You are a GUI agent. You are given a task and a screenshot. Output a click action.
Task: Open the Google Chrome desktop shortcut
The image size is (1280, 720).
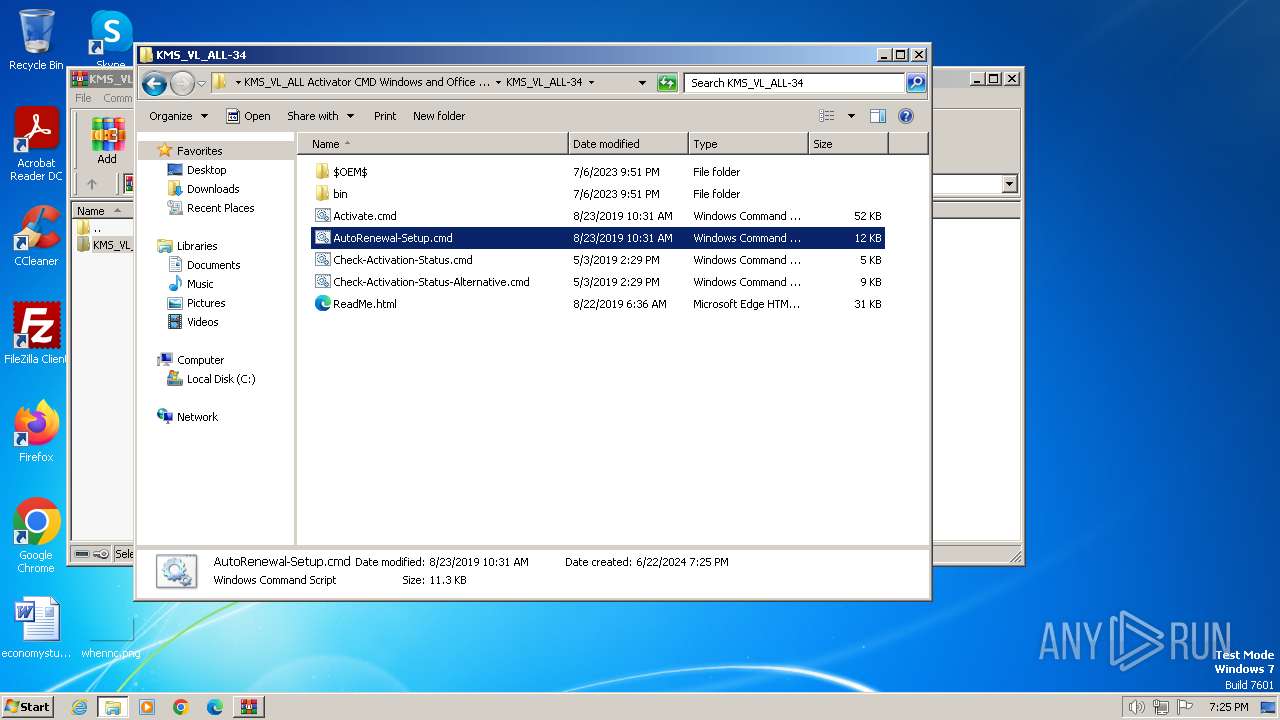click(x=36, y=536)
